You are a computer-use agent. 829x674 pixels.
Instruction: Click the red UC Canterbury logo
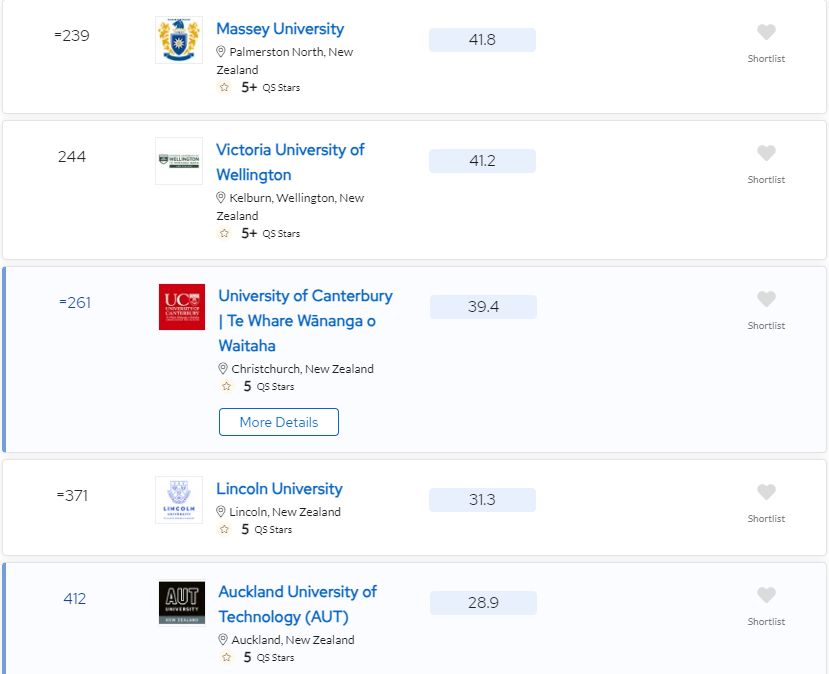[x=182, y=307]
